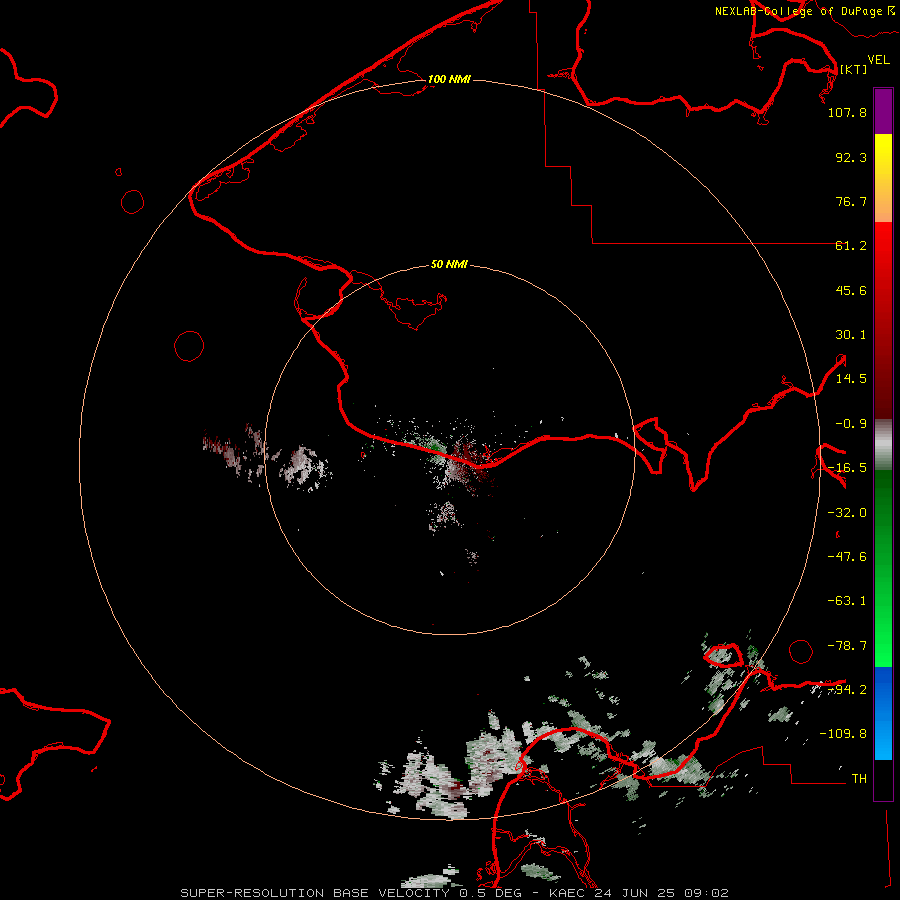Select the 50 NMI range ring label
Screen dimensions: 900x900
(449, 264)
